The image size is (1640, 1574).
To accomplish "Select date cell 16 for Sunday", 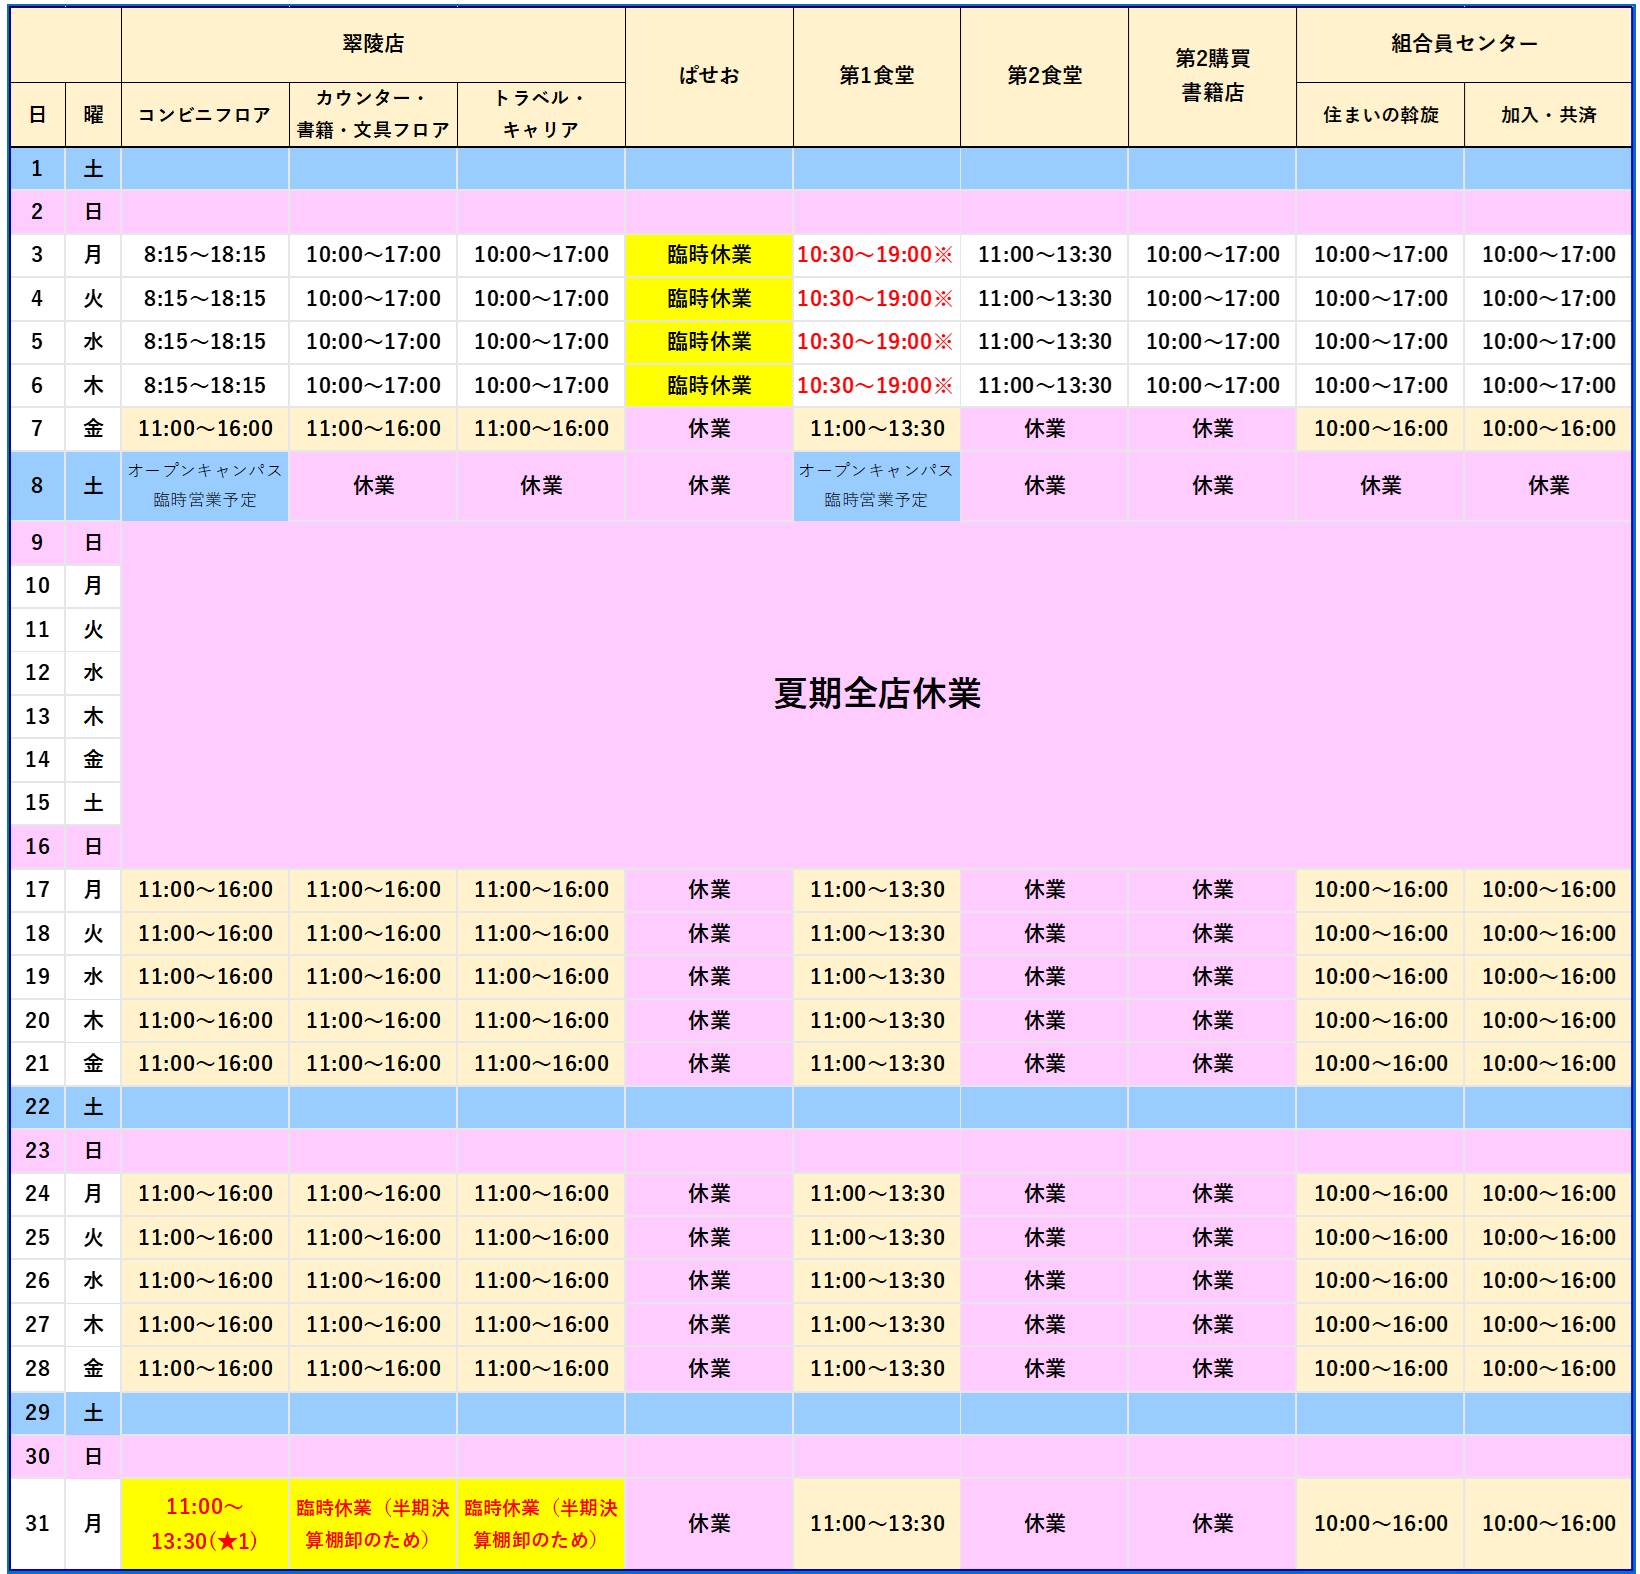I will coord(38,847).
